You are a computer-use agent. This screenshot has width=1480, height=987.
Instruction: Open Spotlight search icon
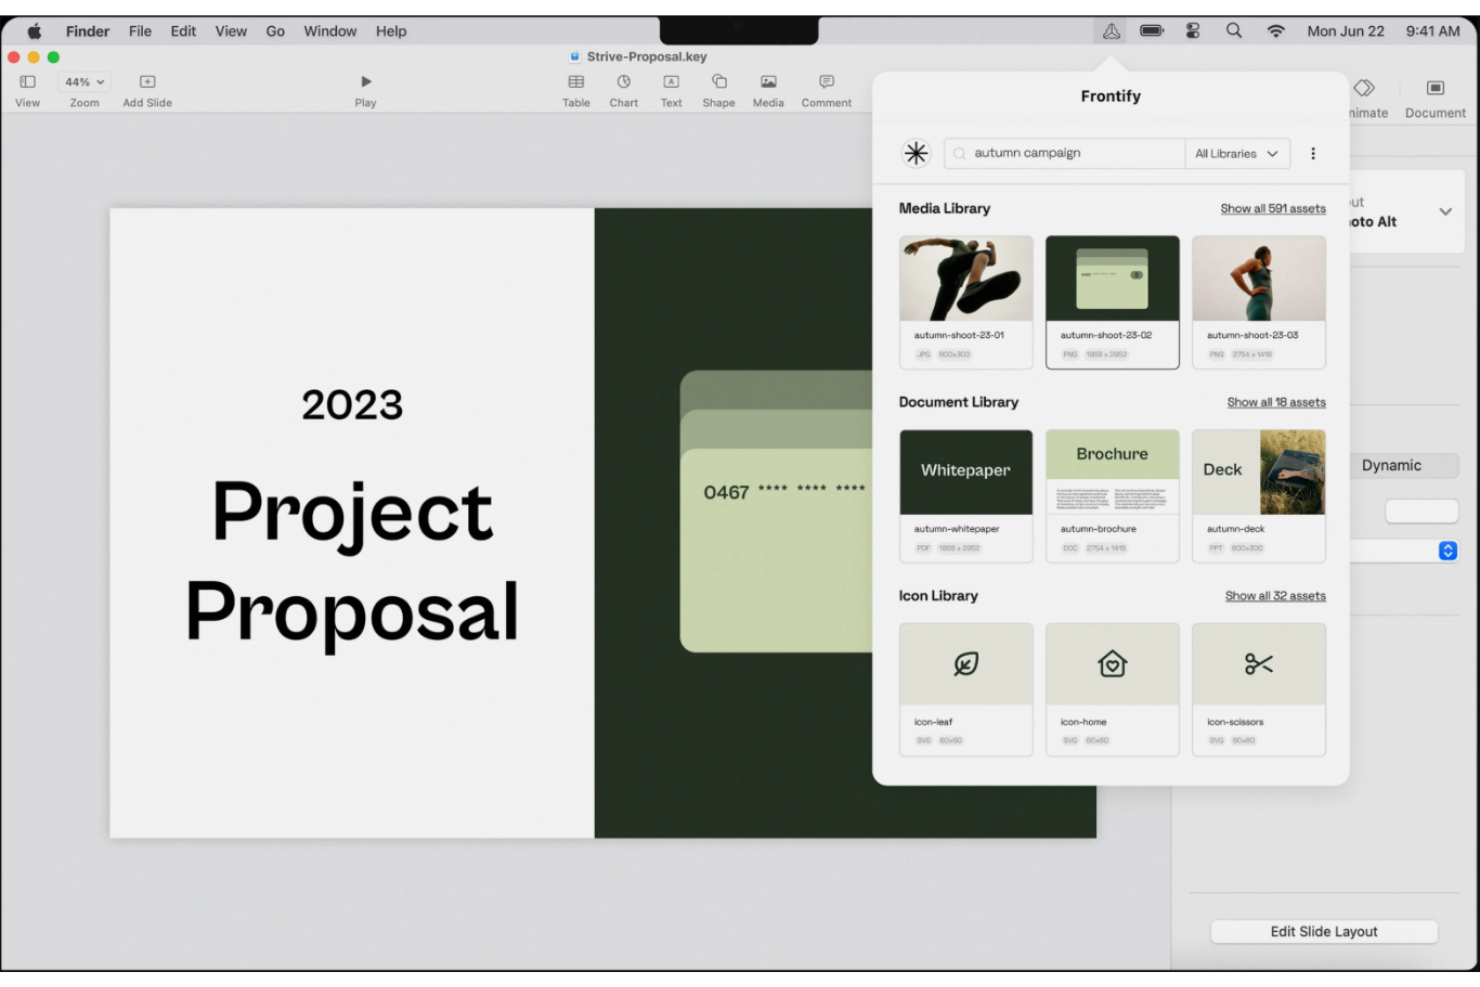pos(1234,31)
